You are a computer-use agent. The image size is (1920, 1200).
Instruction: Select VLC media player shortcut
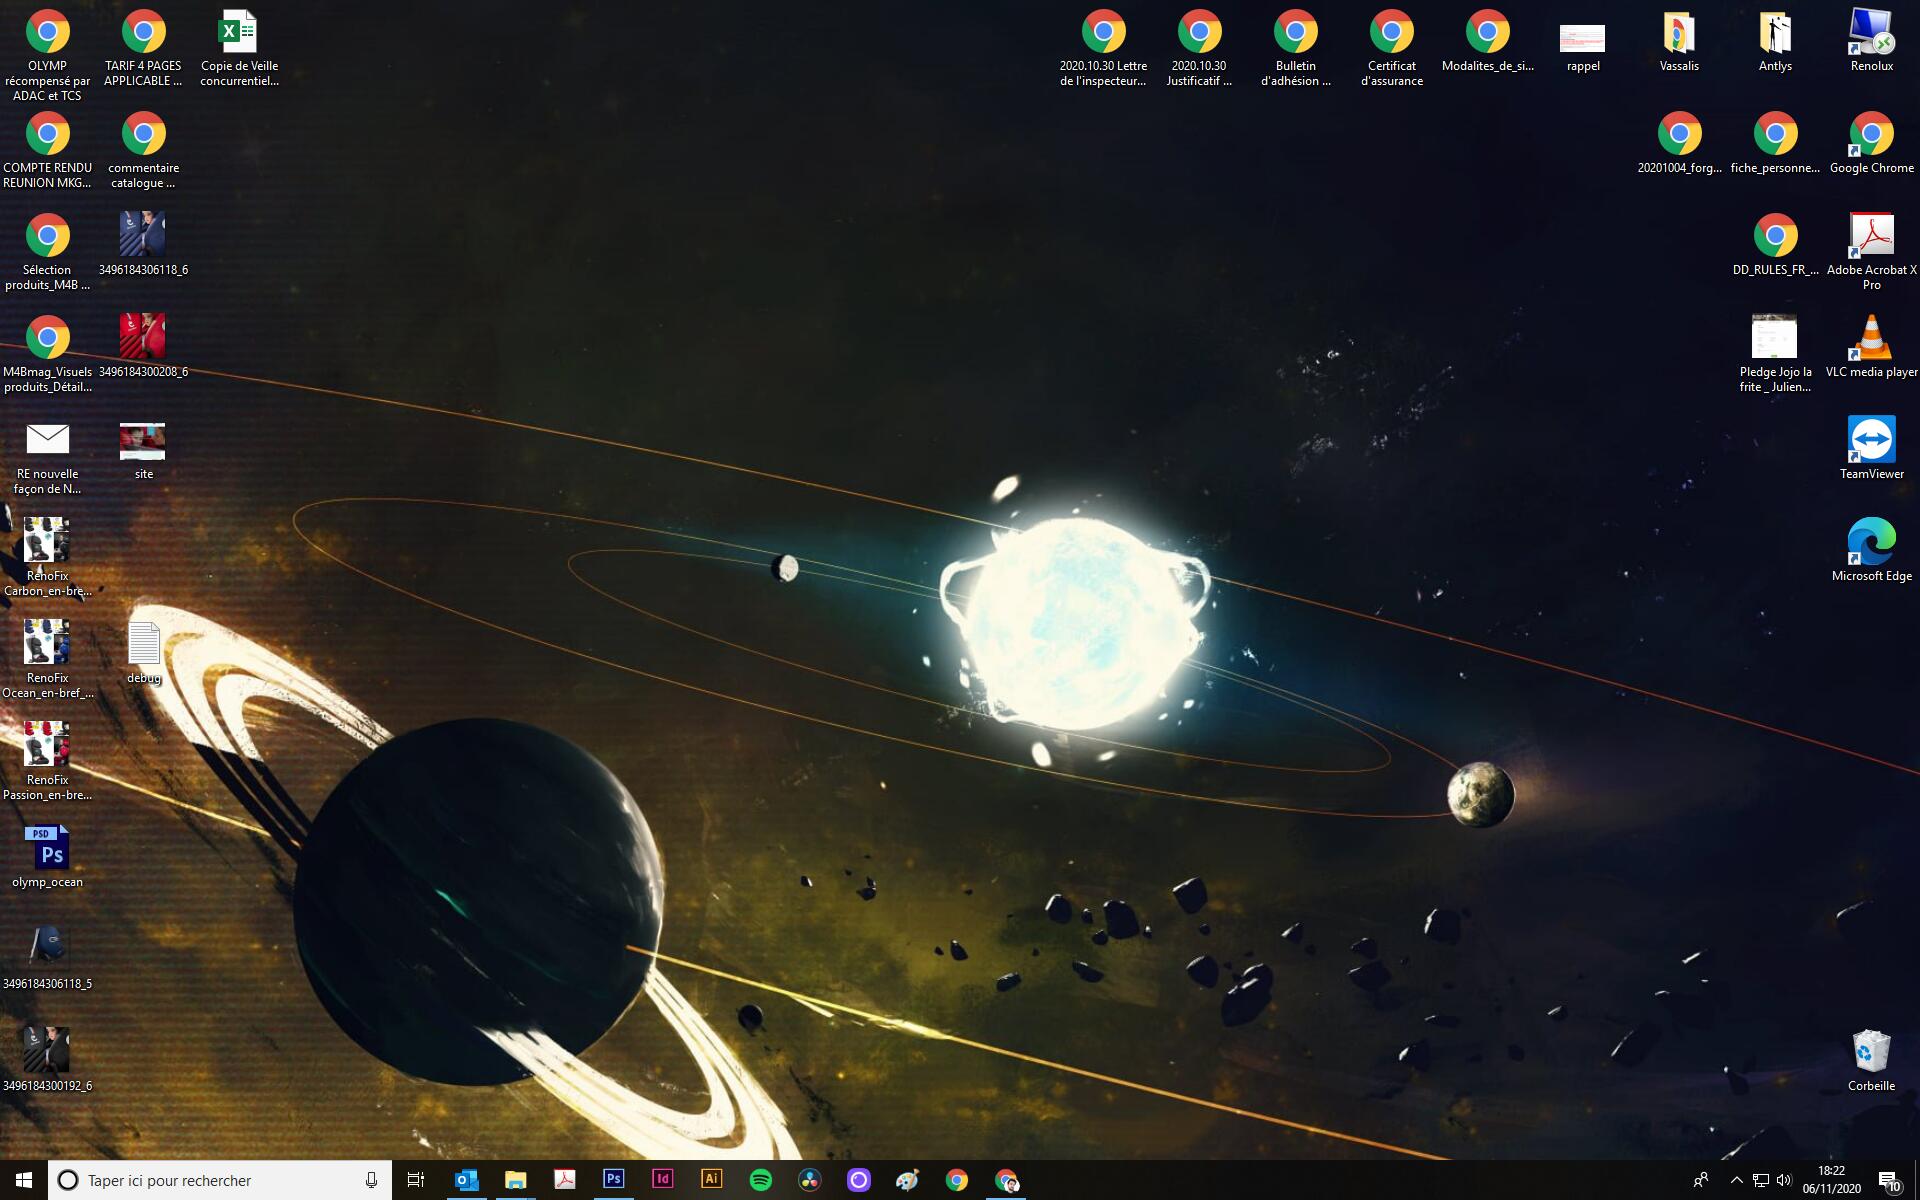(x=1871, y=338)
